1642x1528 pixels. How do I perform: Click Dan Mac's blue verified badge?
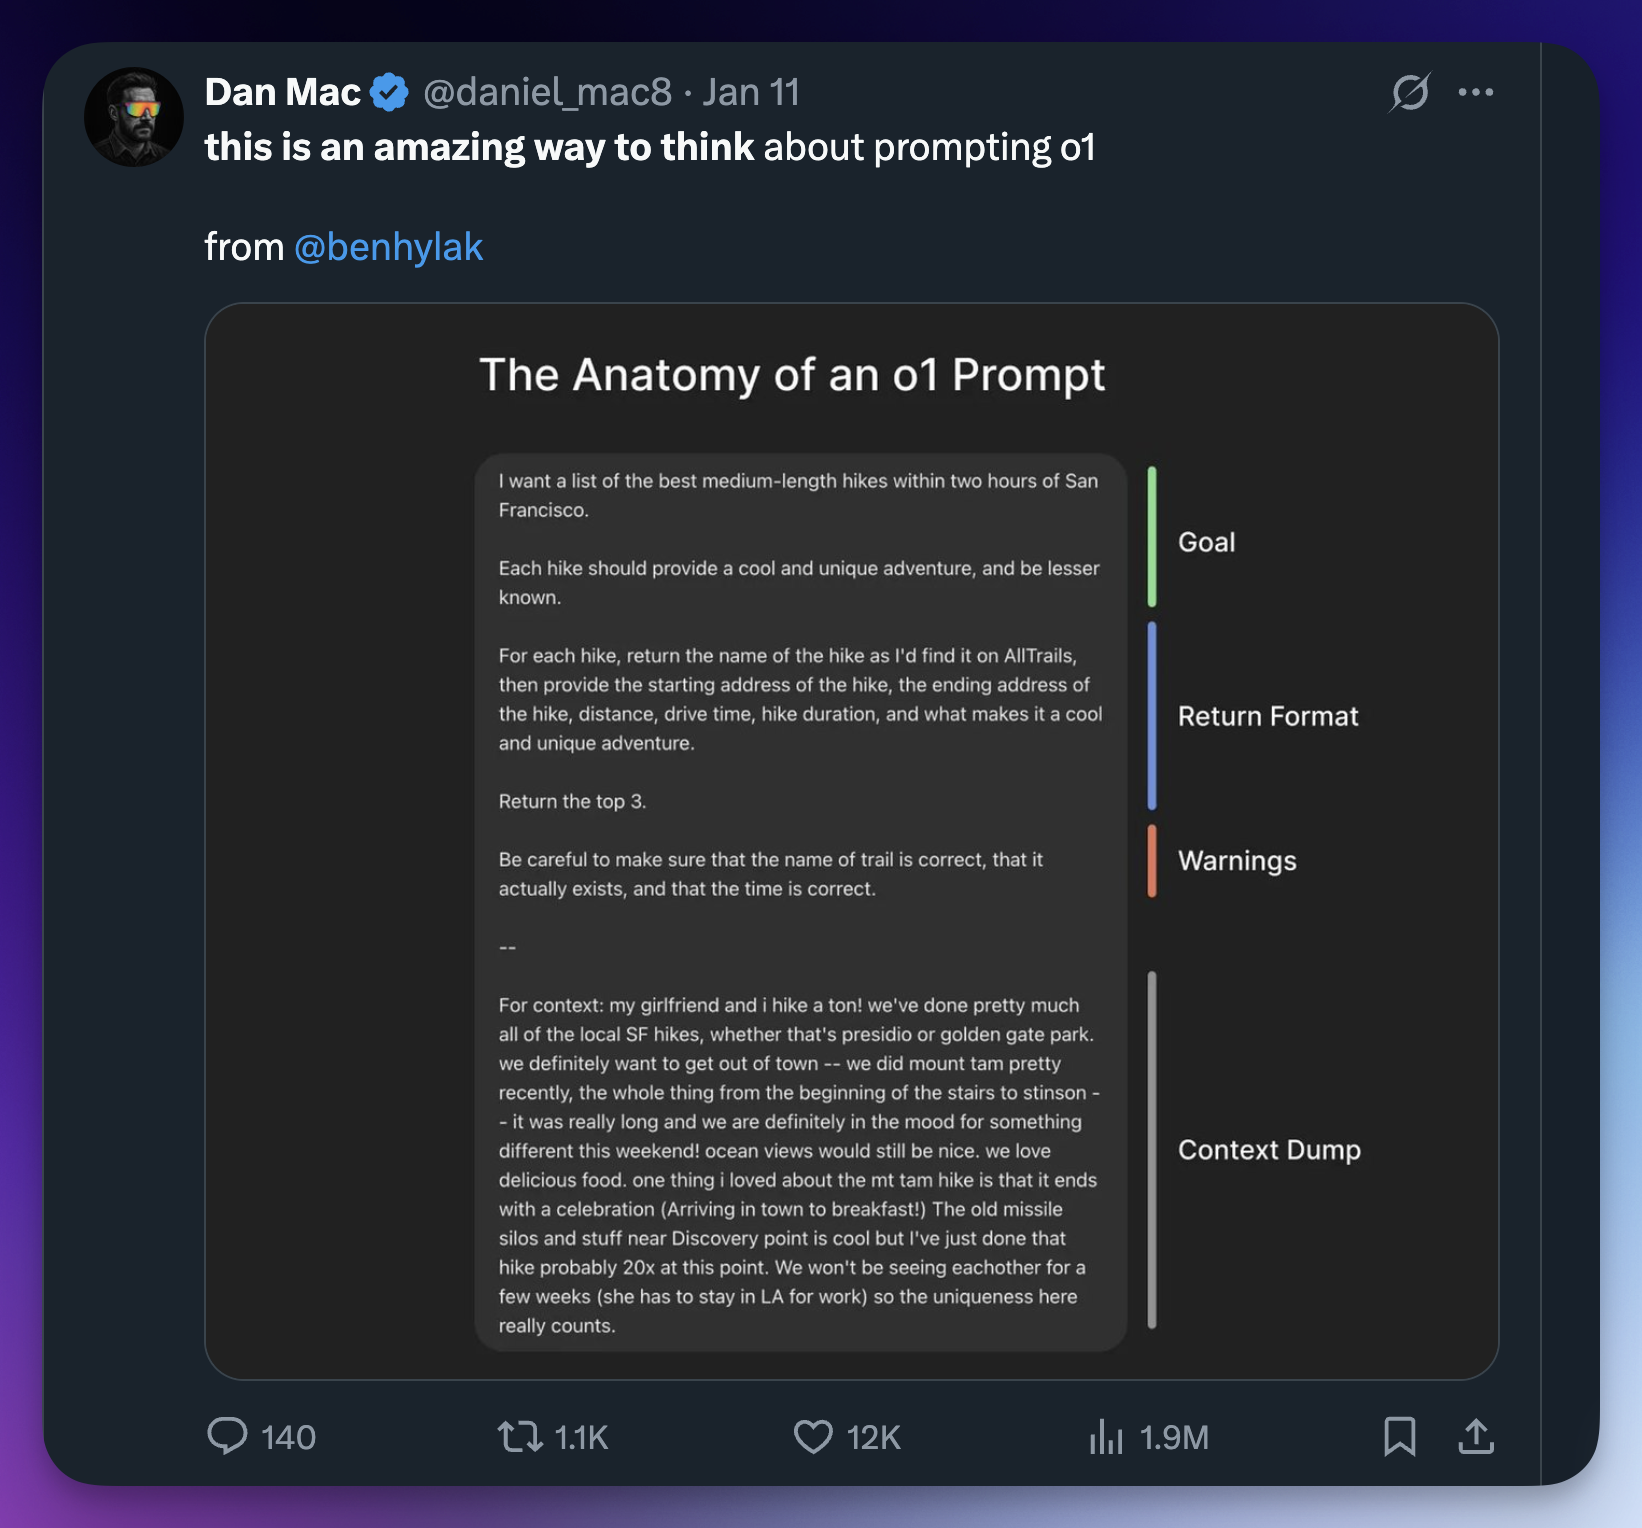[389, 90]
